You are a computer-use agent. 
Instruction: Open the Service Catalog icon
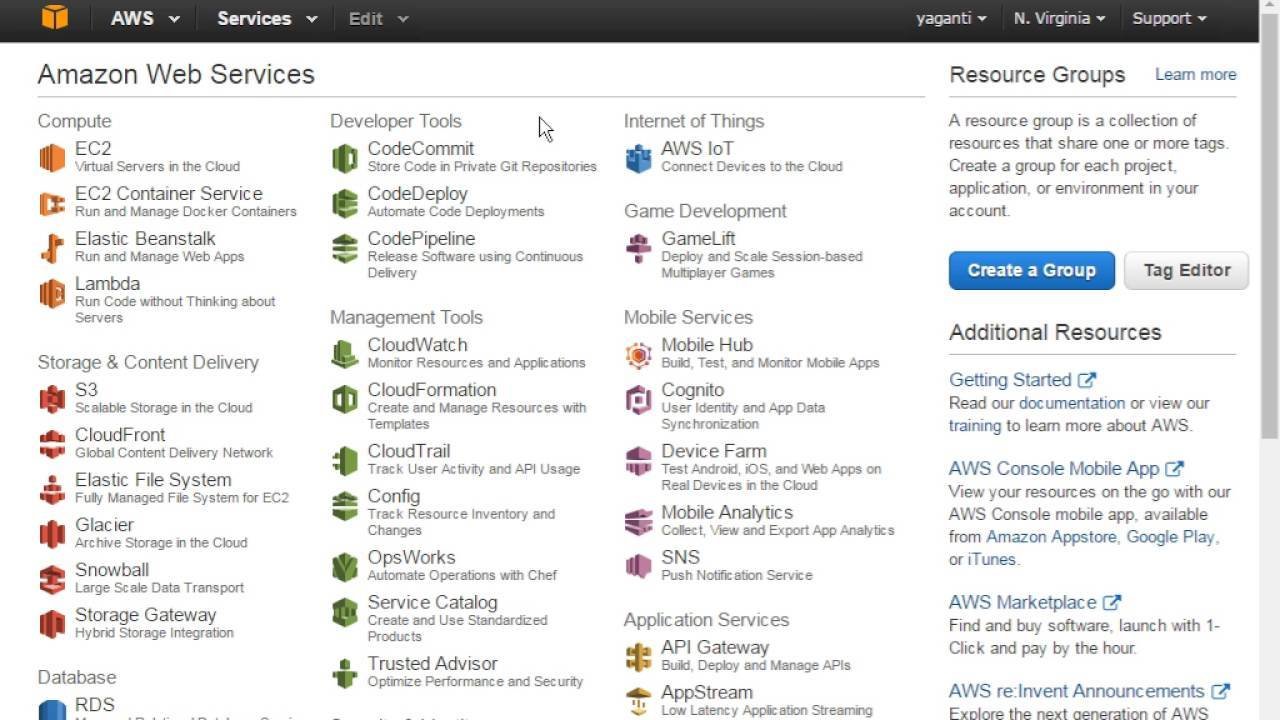pos(345,612)
